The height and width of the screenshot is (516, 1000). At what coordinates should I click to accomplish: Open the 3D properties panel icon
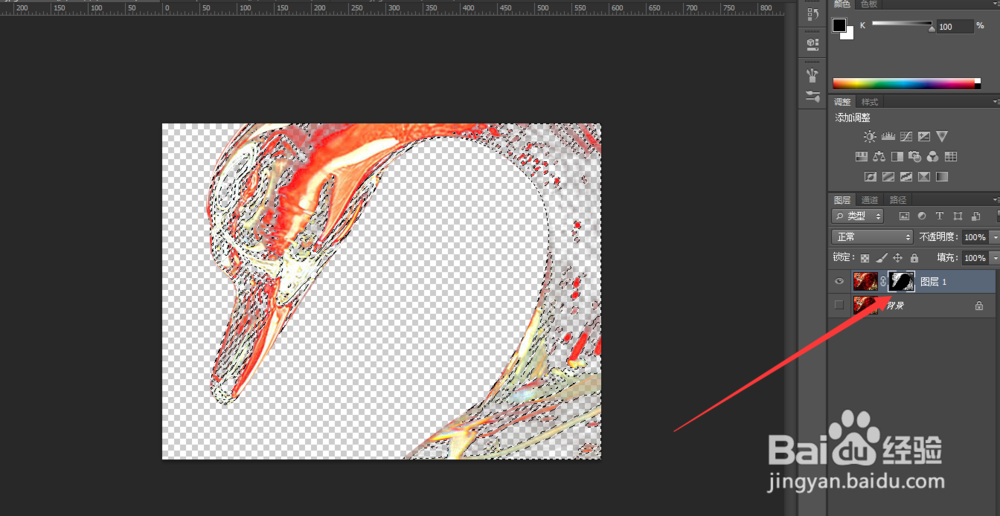(x=812, y=43)
